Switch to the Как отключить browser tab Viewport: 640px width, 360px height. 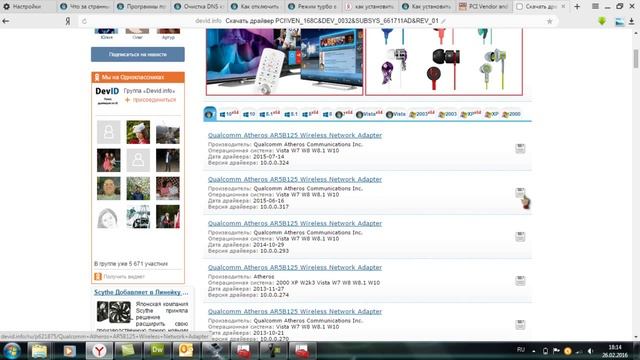(x=255, y=7)
